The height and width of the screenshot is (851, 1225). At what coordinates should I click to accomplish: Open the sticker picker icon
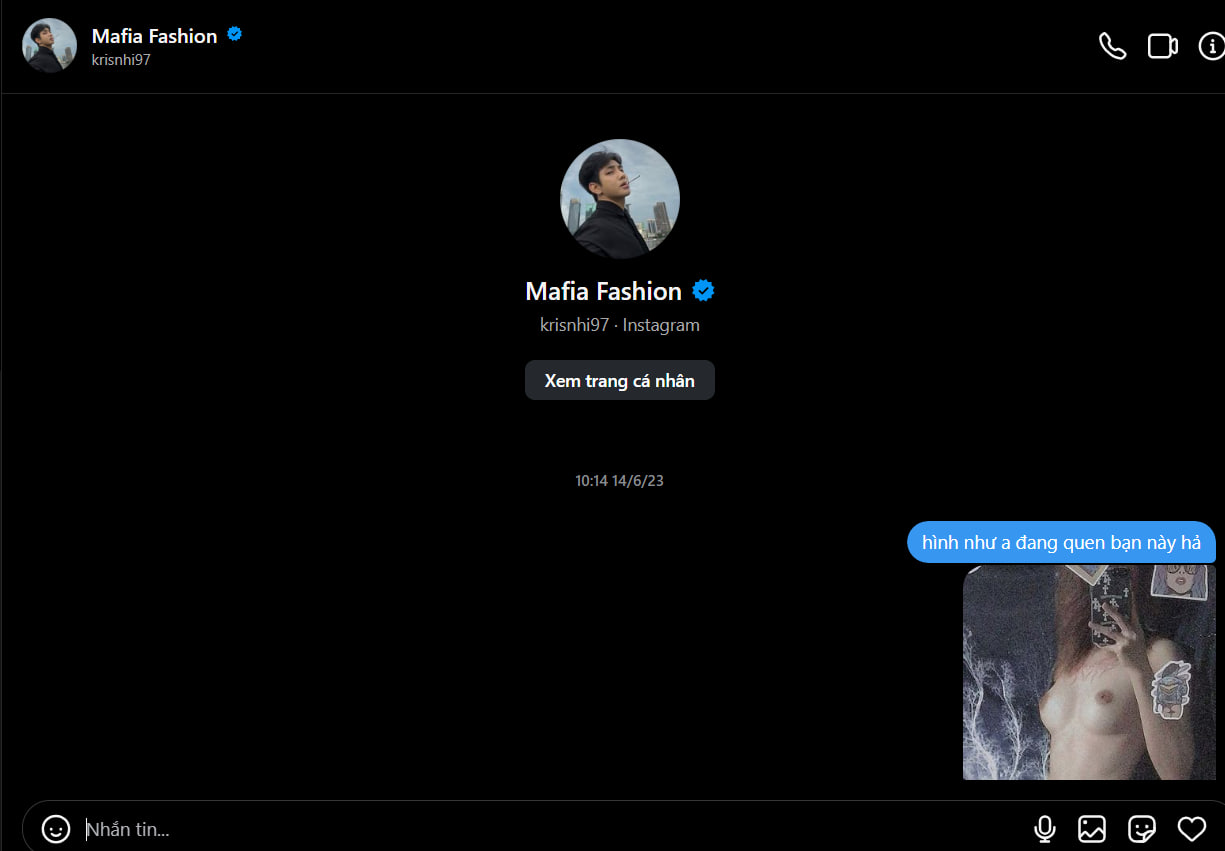(x=1141, y=828)
